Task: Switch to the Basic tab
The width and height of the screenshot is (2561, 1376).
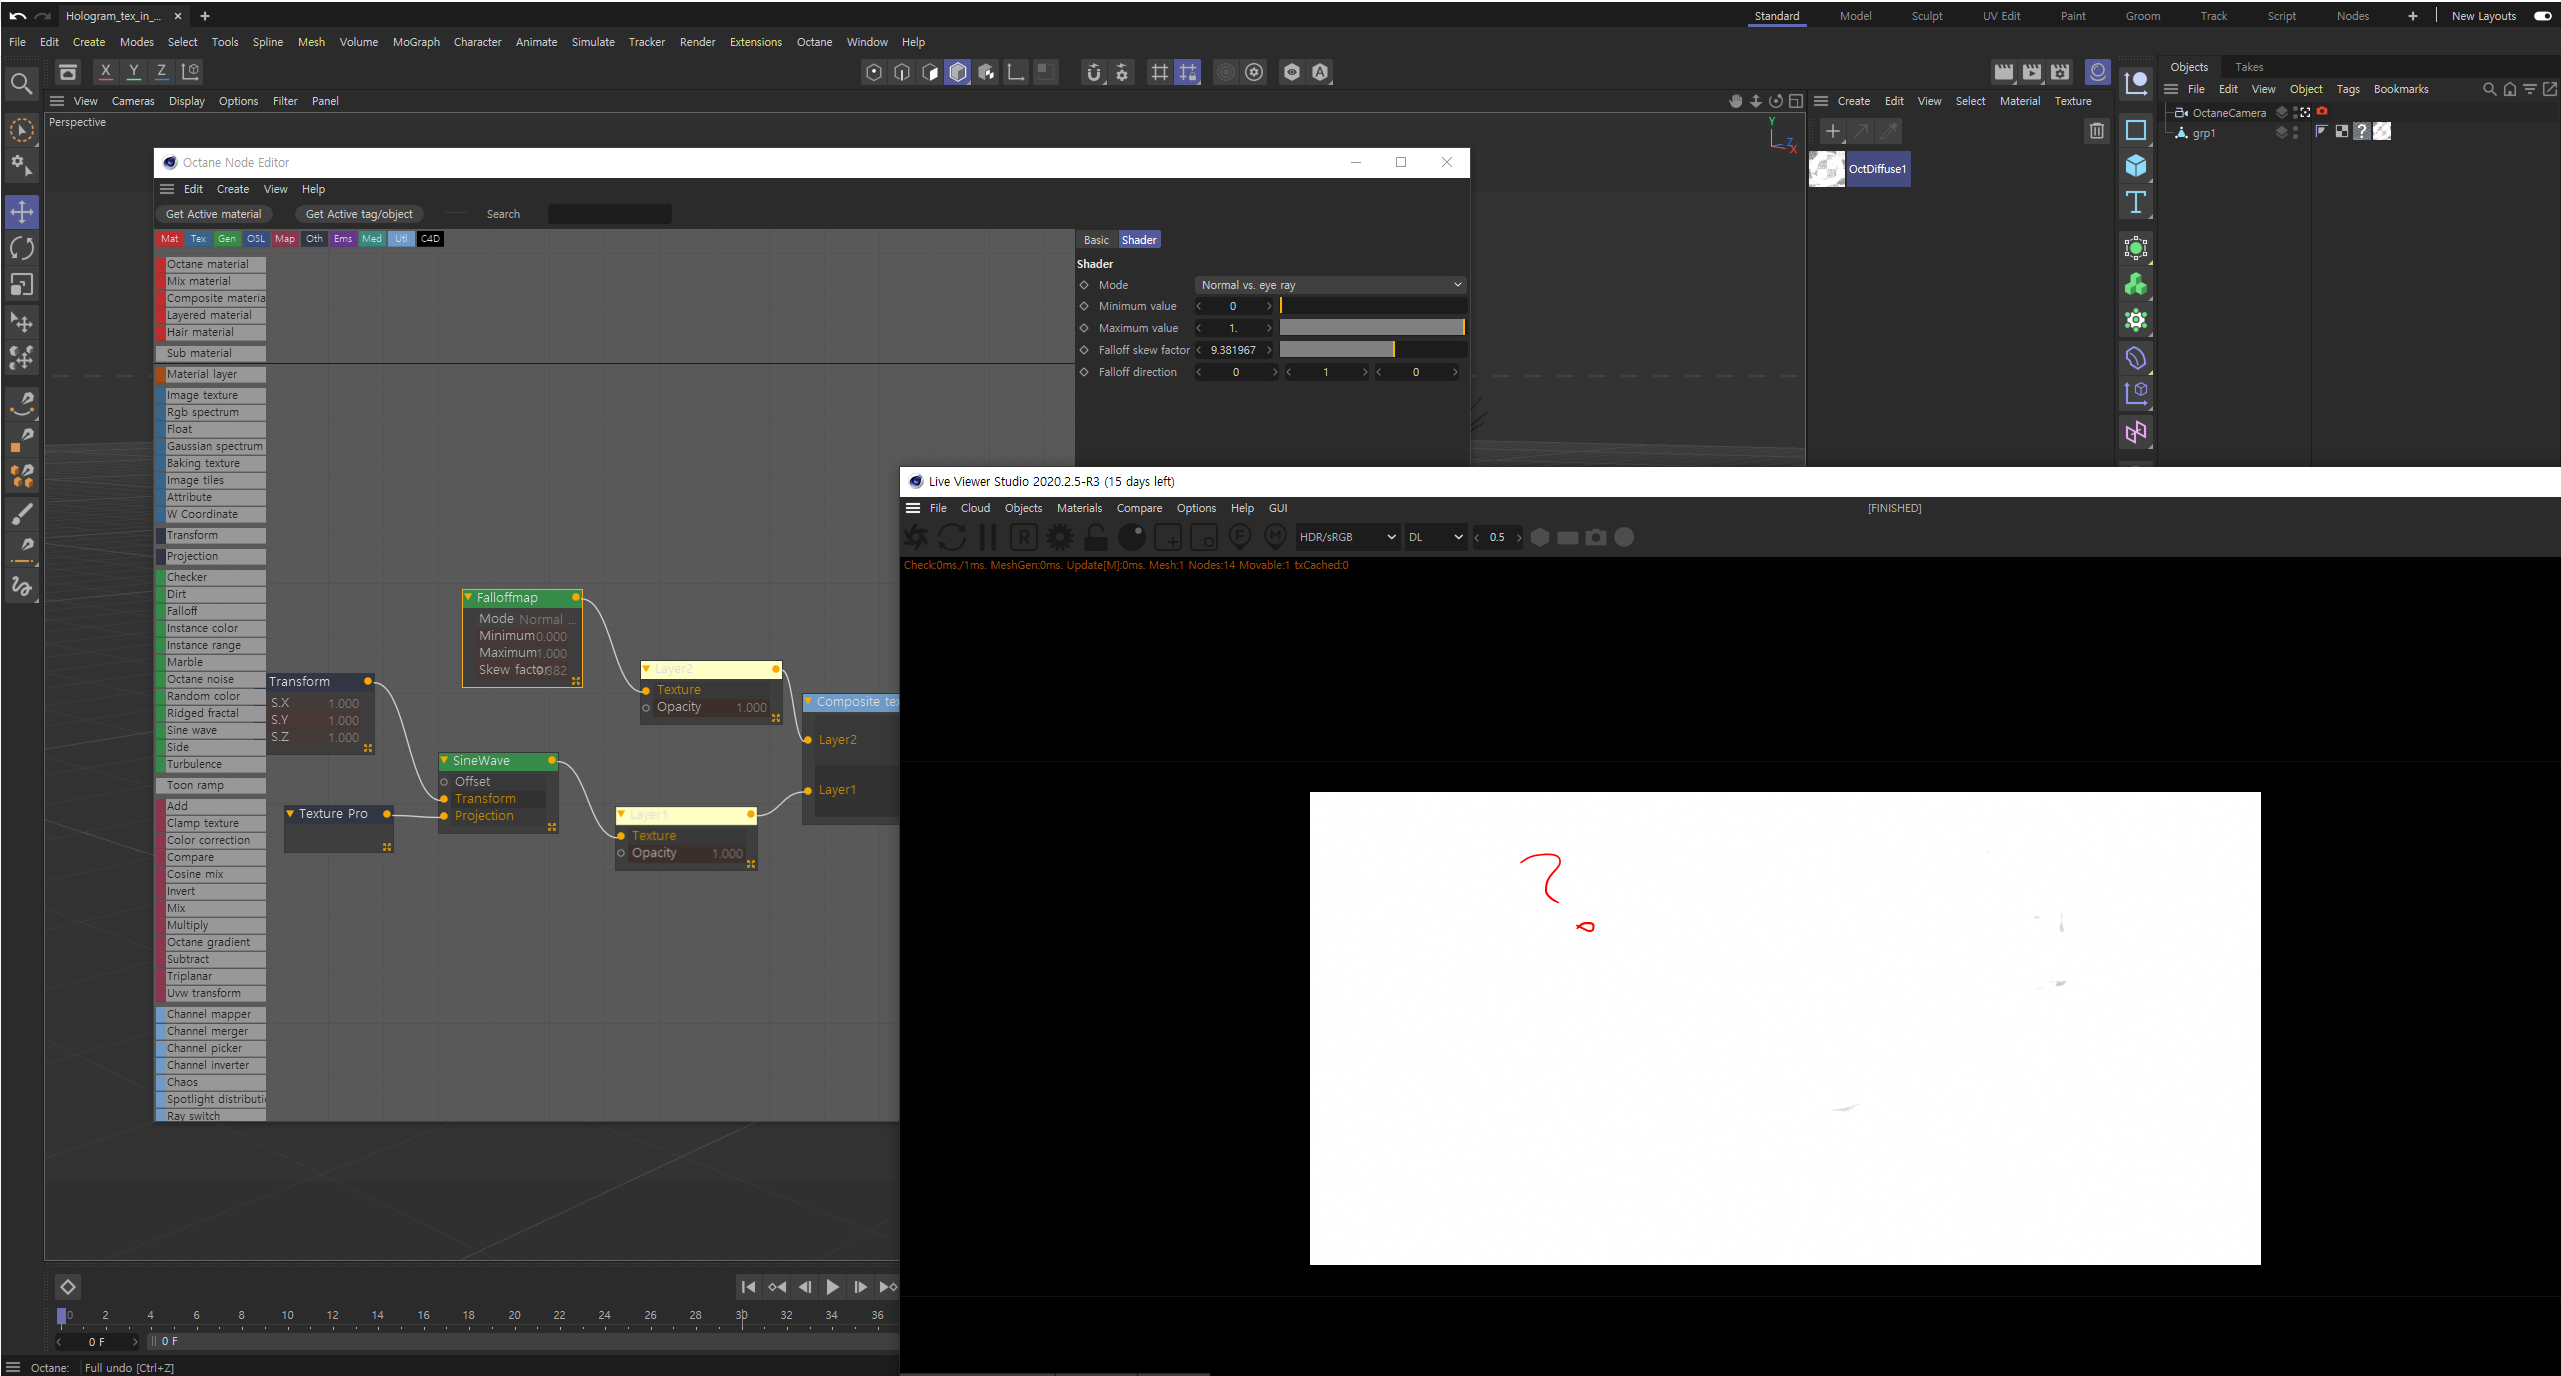Action: click(x=1096, y=240)
